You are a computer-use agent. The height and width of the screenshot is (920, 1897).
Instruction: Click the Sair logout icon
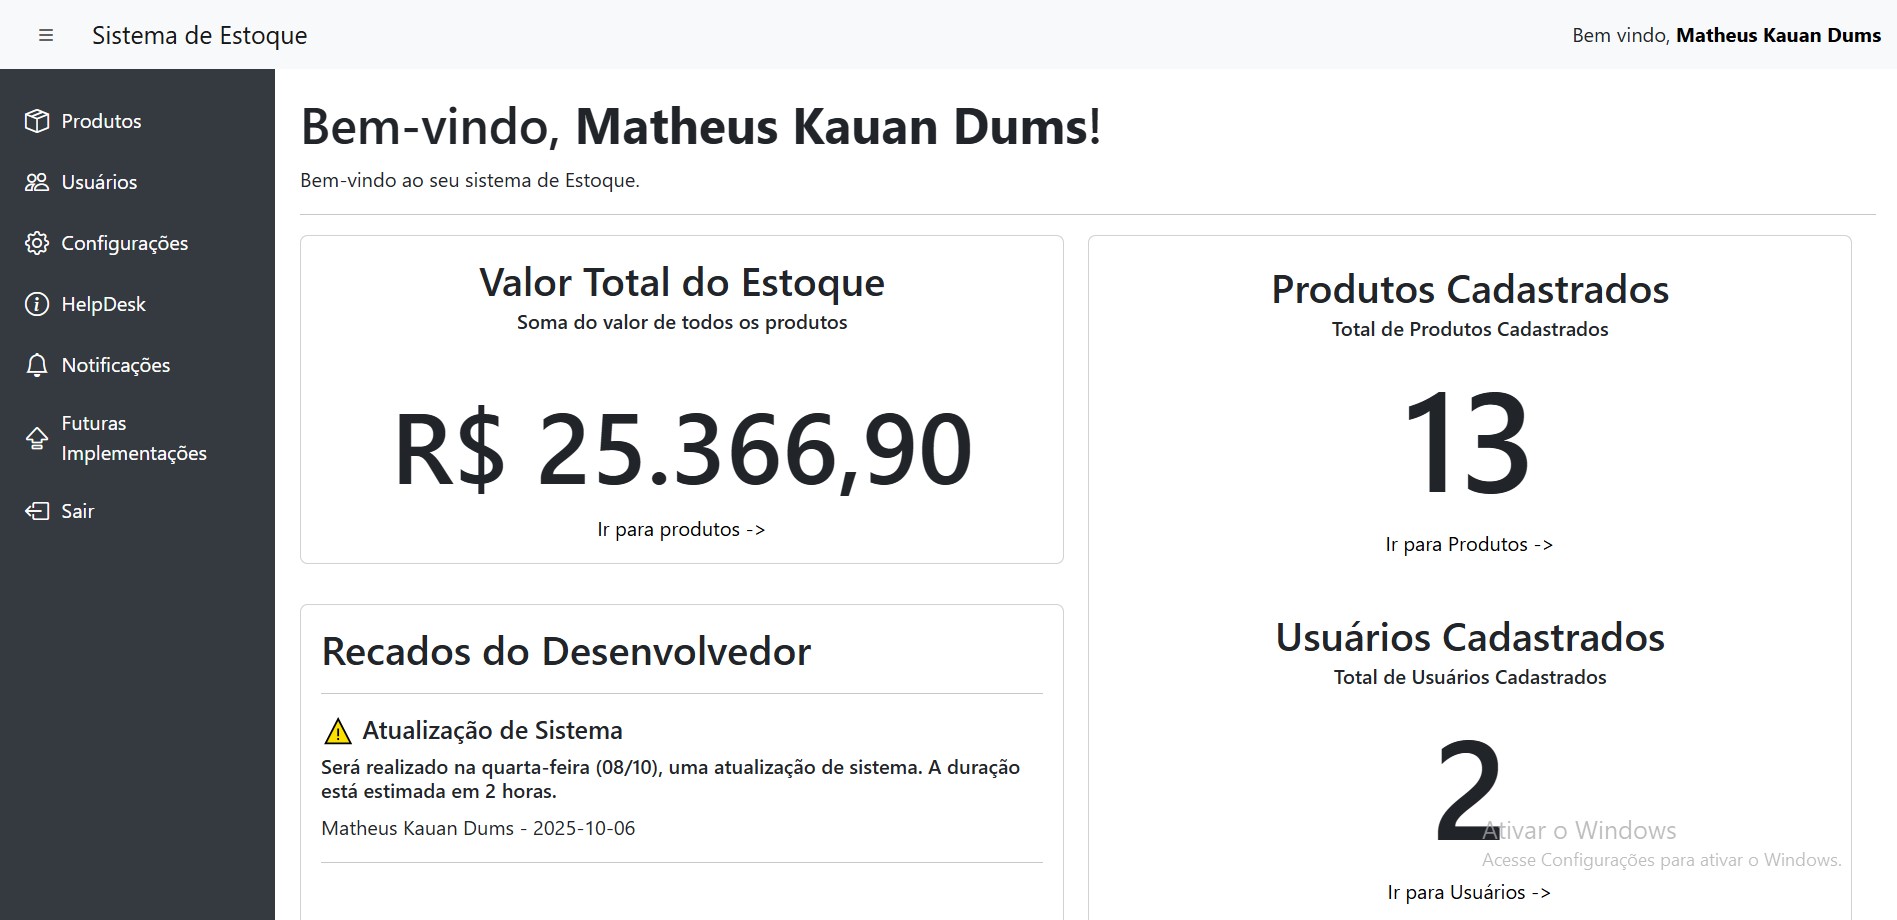click(x=37, y=511)
